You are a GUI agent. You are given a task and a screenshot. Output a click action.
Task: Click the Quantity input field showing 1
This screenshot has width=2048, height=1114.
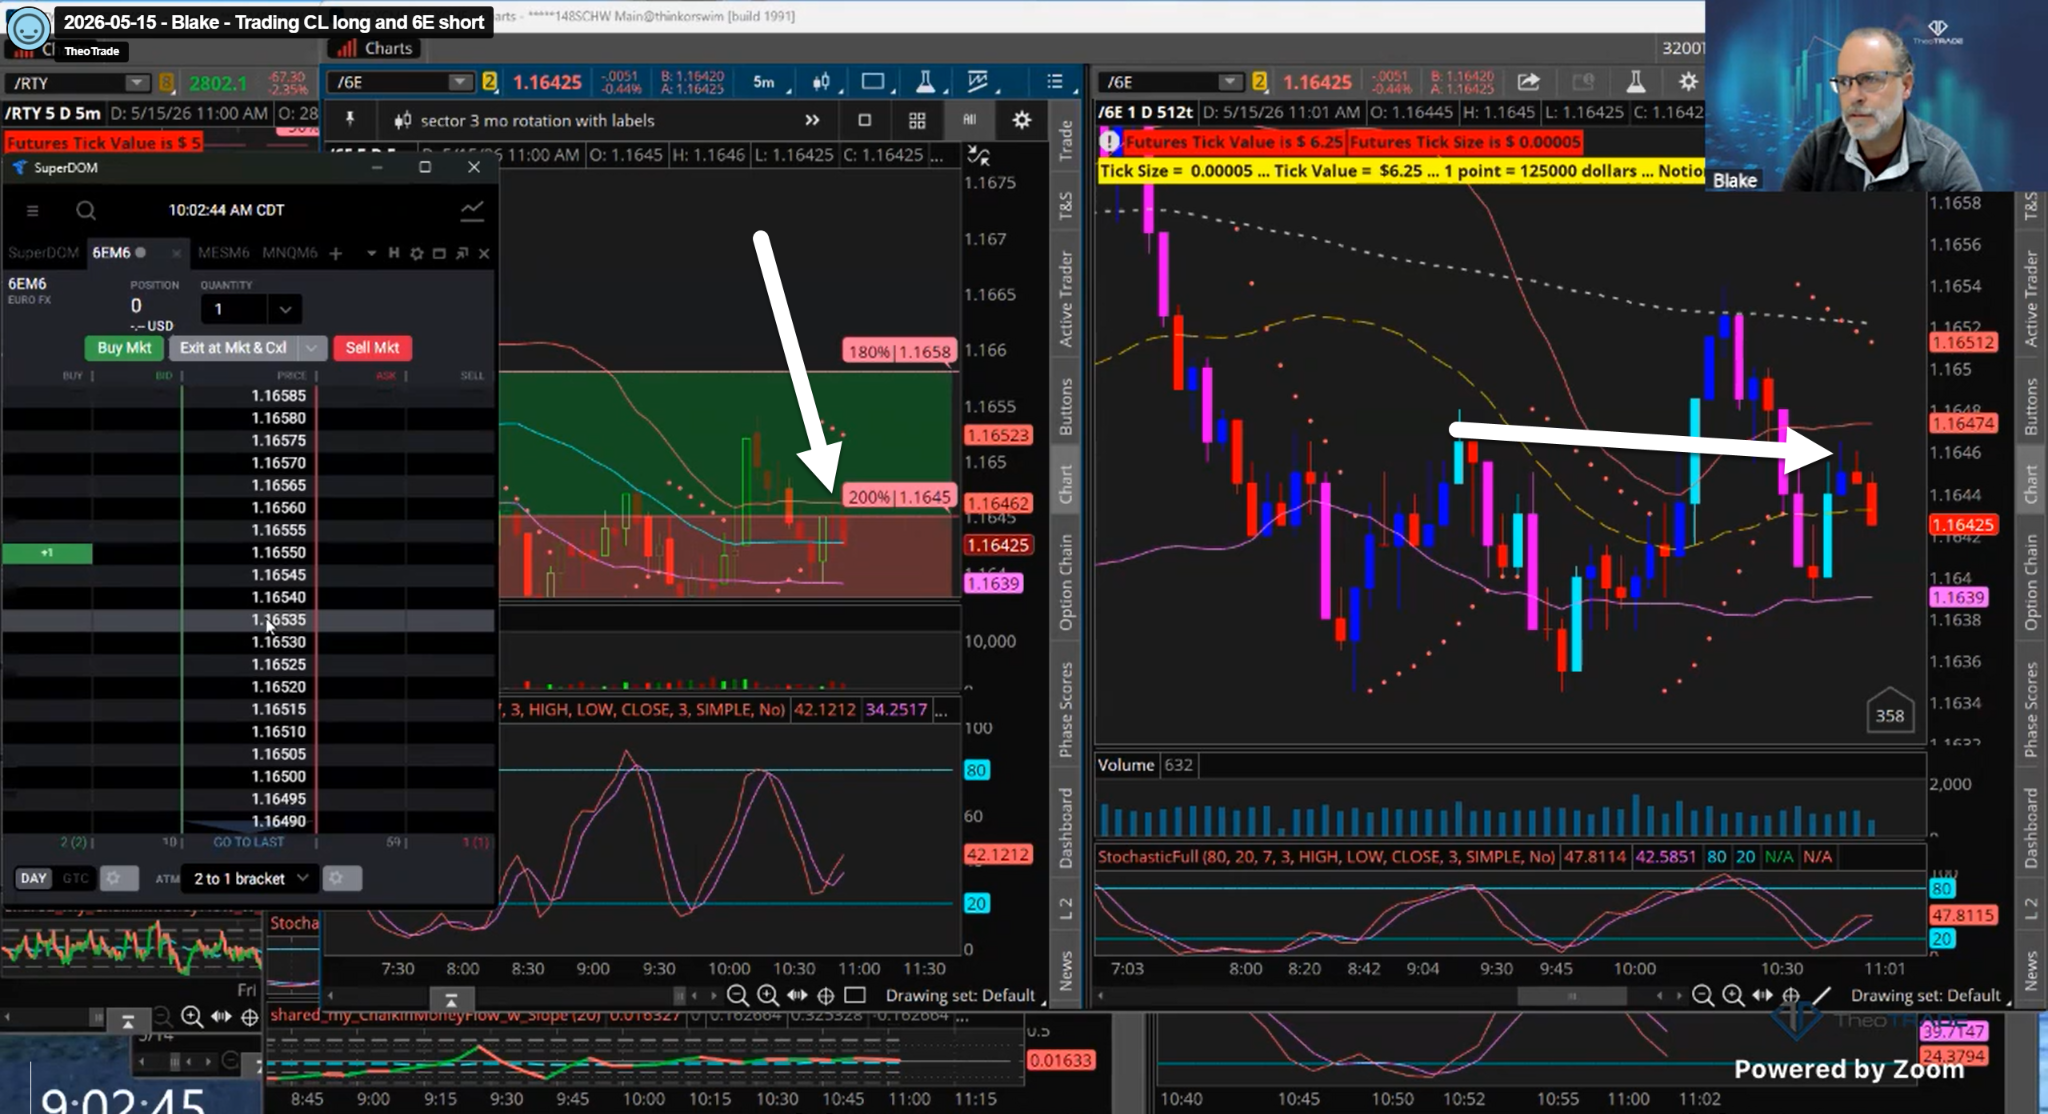[x=234, y=309]
